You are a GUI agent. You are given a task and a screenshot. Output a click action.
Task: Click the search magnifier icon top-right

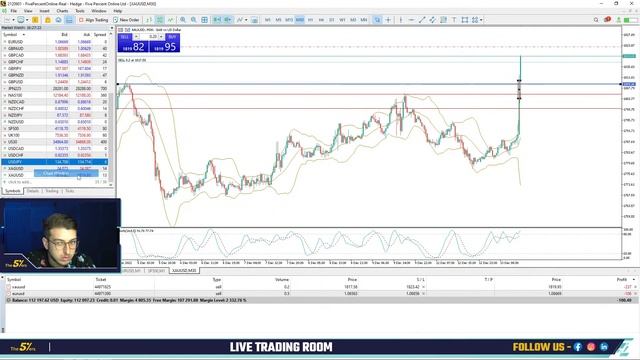pos(596,20)
